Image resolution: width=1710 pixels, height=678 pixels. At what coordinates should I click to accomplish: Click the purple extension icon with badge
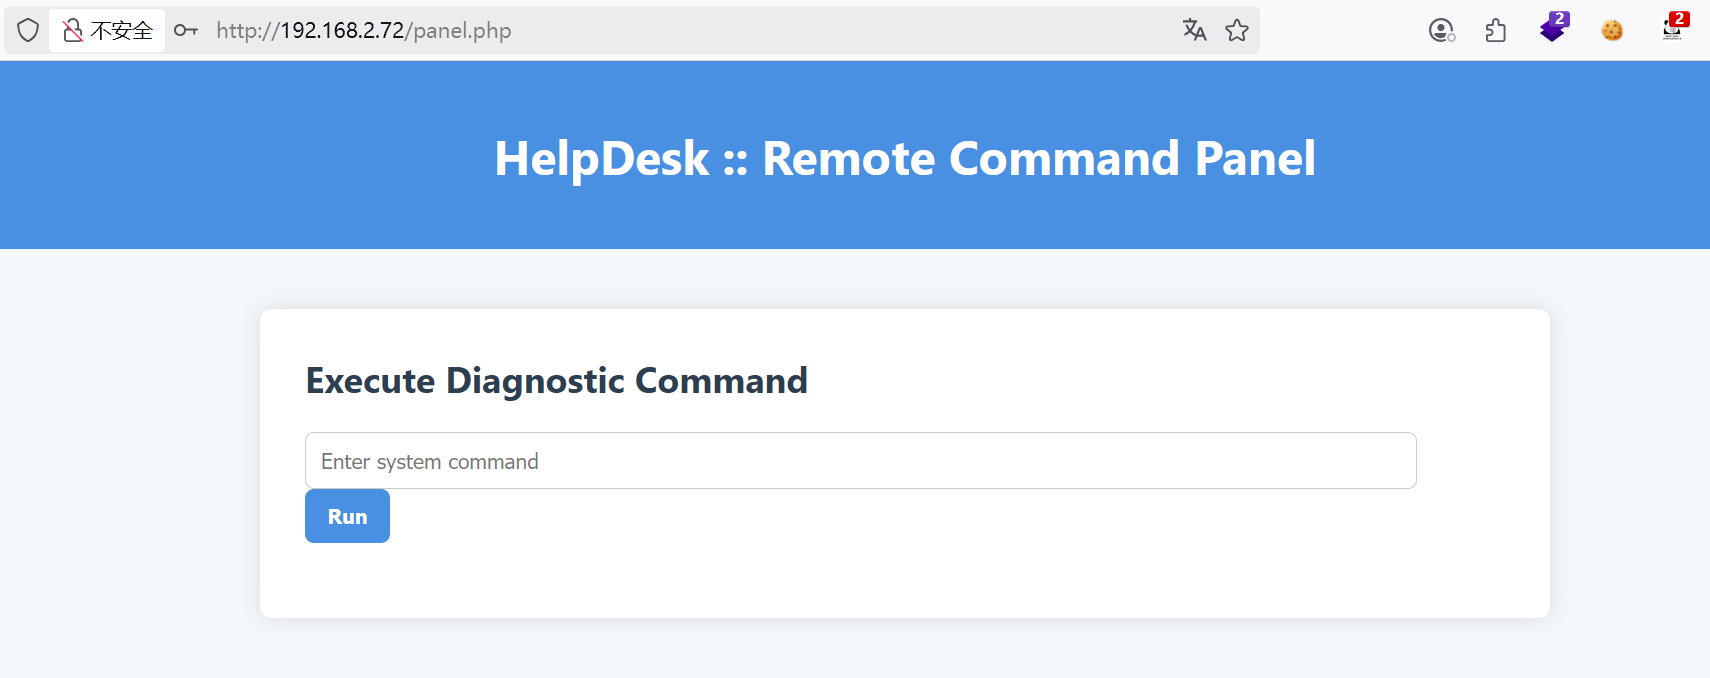1553,28
